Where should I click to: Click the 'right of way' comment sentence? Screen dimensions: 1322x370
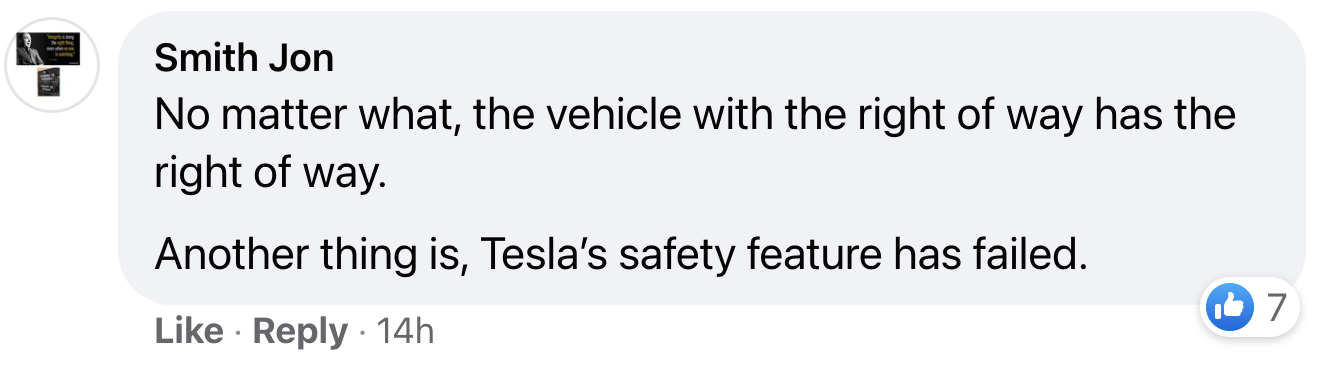tap(695, 145)
